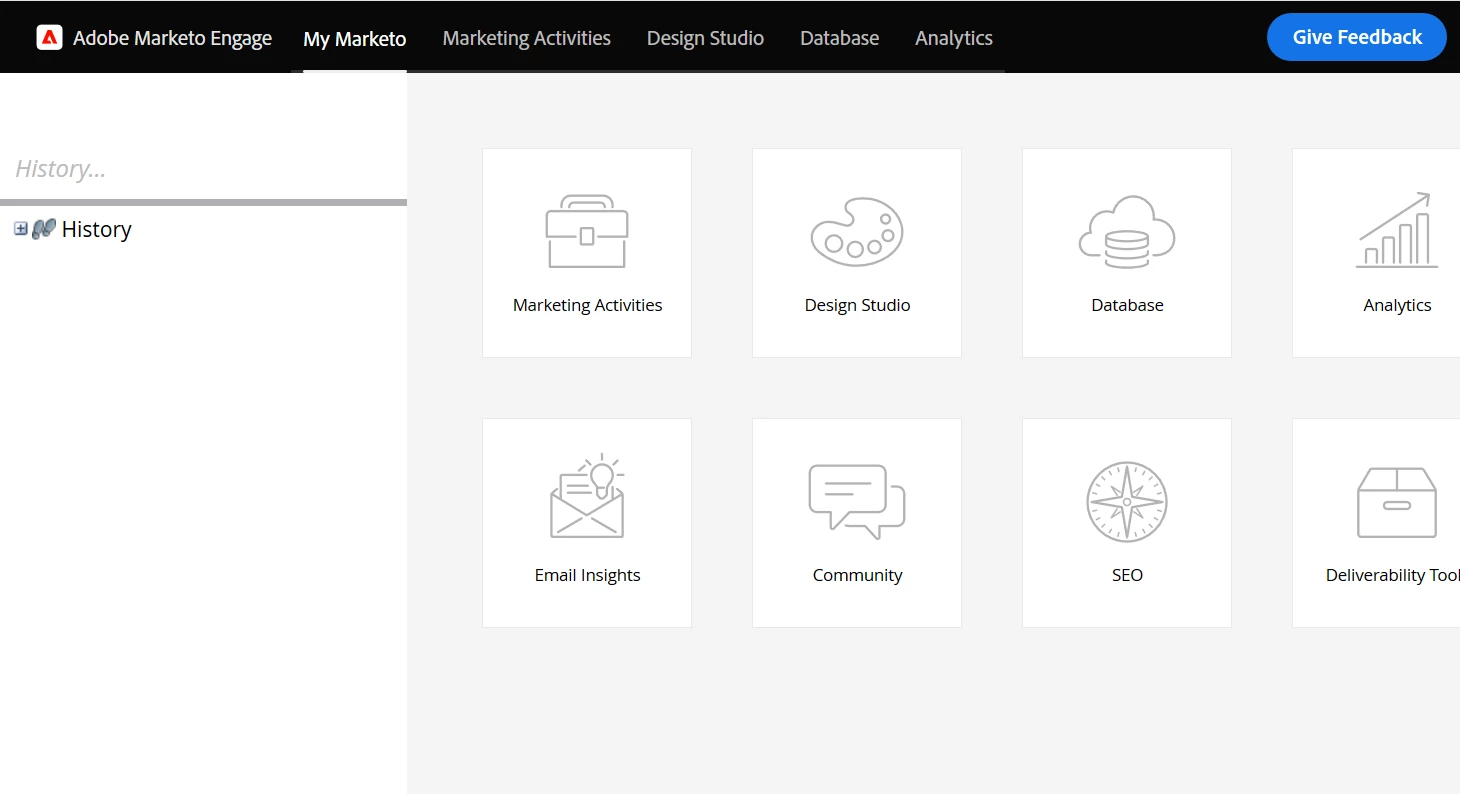Open the Community chat bubbles tile icon

point(857,501)
